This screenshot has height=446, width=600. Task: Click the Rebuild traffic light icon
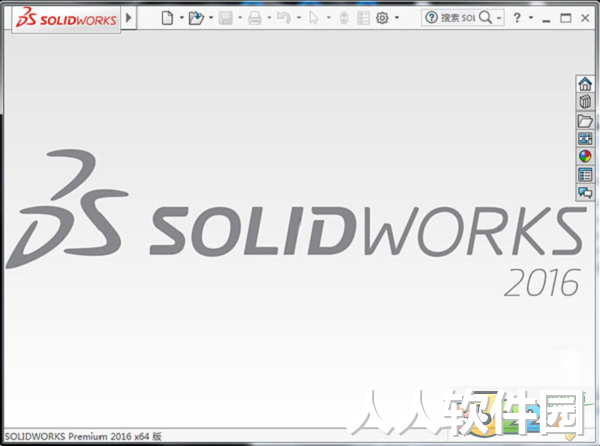click(344, 18)
